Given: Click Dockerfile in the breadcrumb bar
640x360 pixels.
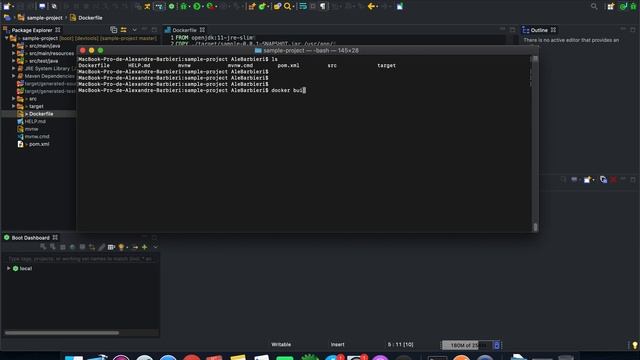Looking at the screenshot, I should coord(90,18).
